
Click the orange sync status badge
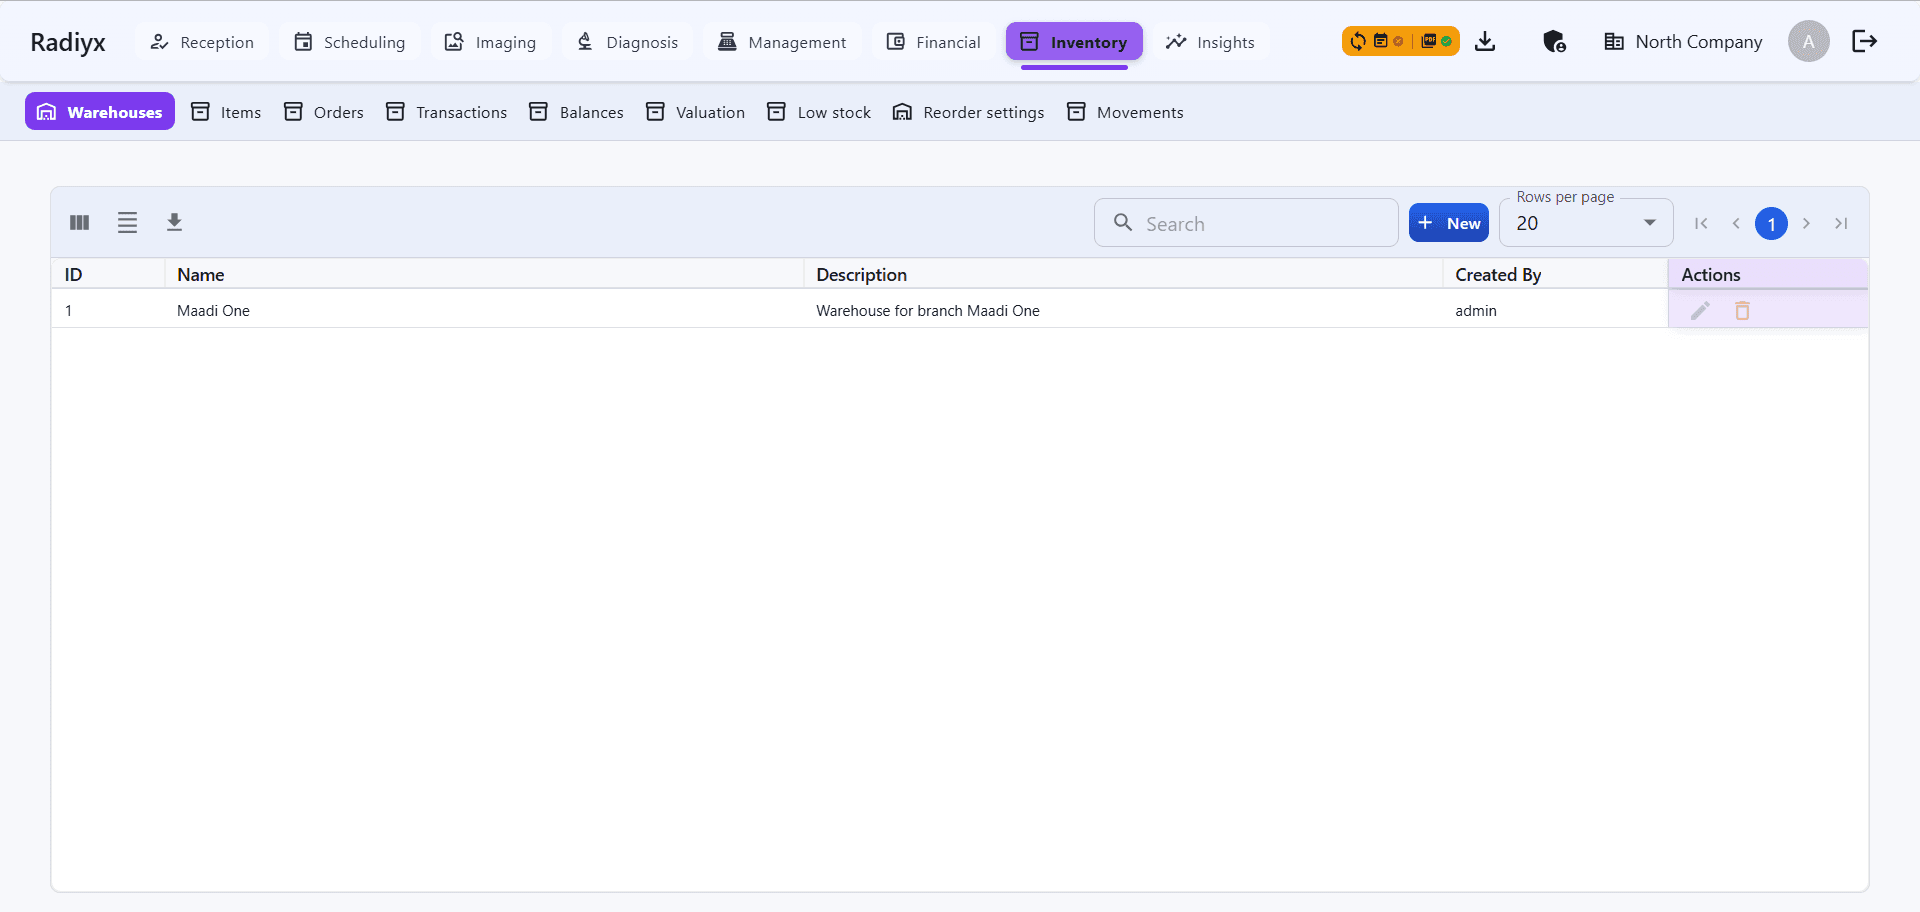(1400, 41)
